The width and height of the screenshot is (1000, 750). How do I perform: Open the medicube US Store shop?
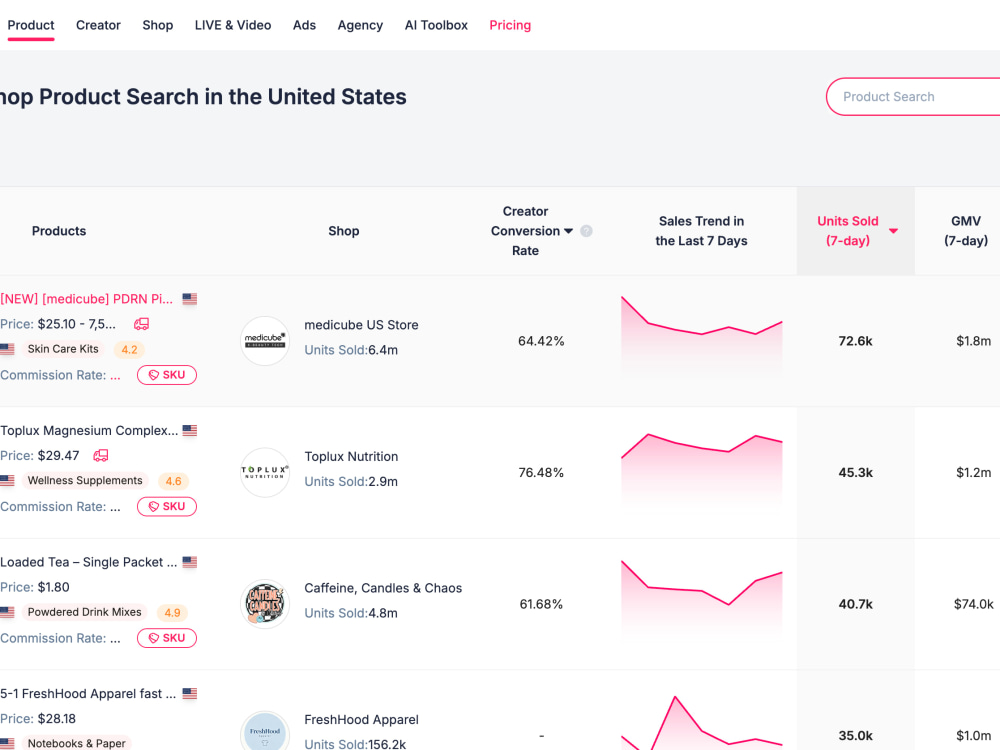362,325
